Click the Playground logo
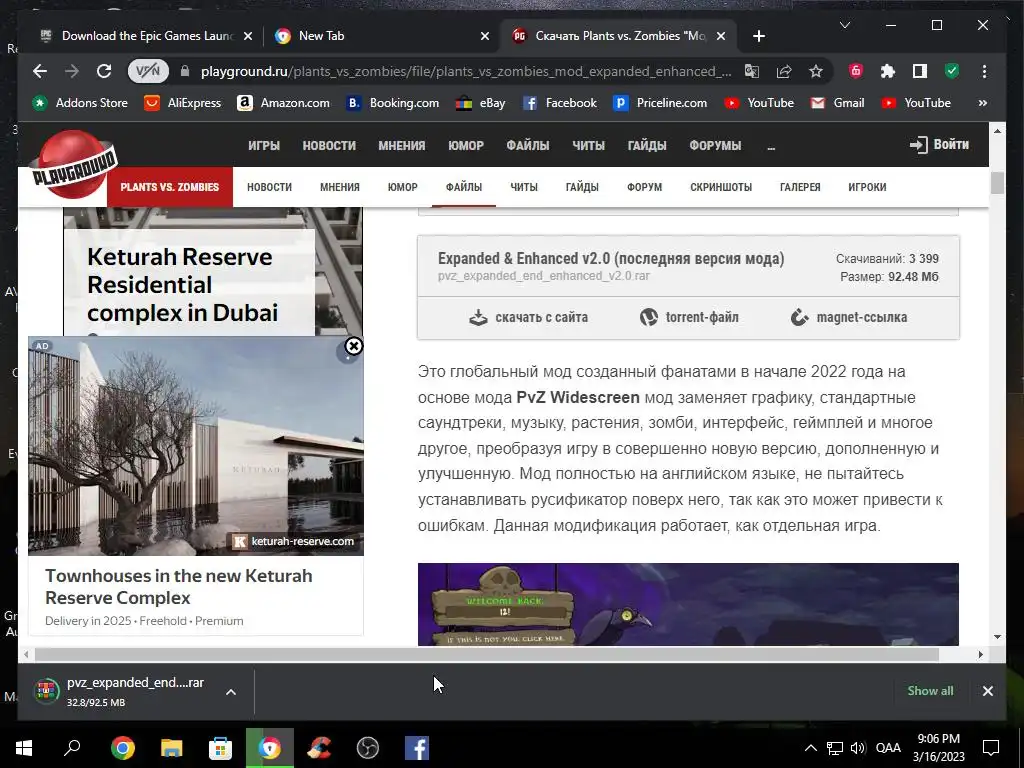 [73, 165]
